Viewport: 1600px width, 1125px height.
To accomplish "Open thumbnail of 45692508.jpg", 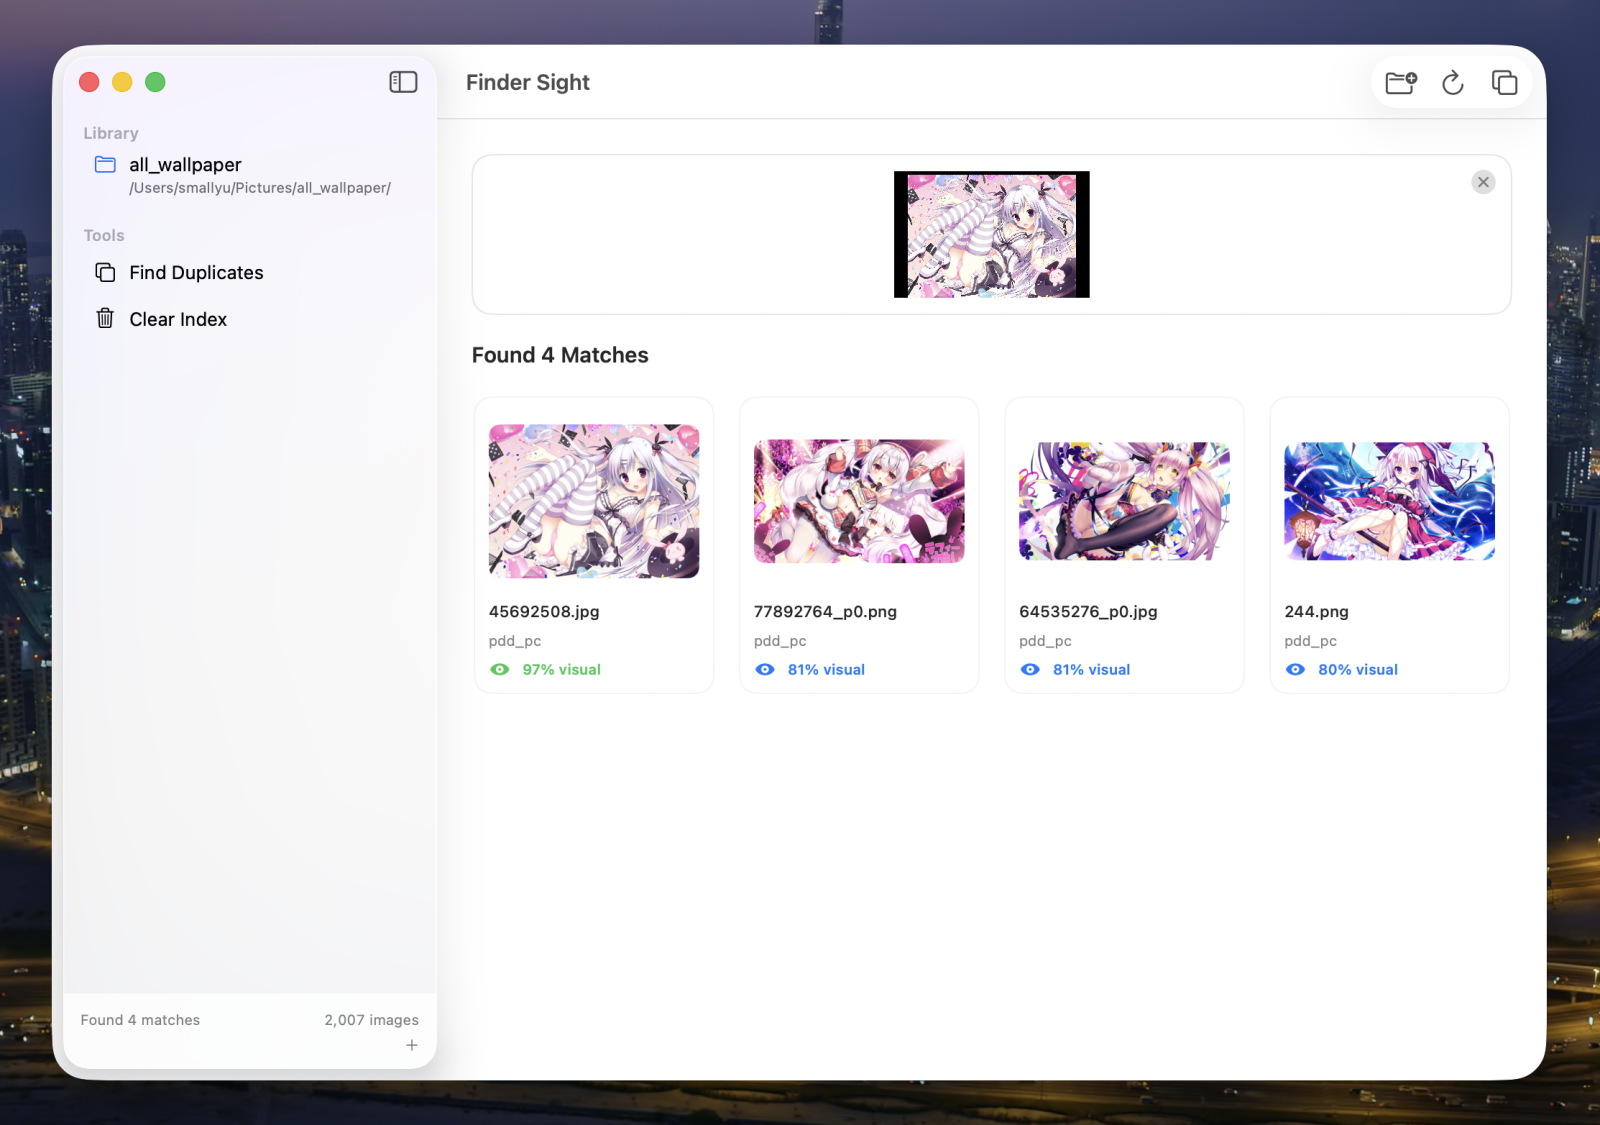I will click(x=594, y=501).
